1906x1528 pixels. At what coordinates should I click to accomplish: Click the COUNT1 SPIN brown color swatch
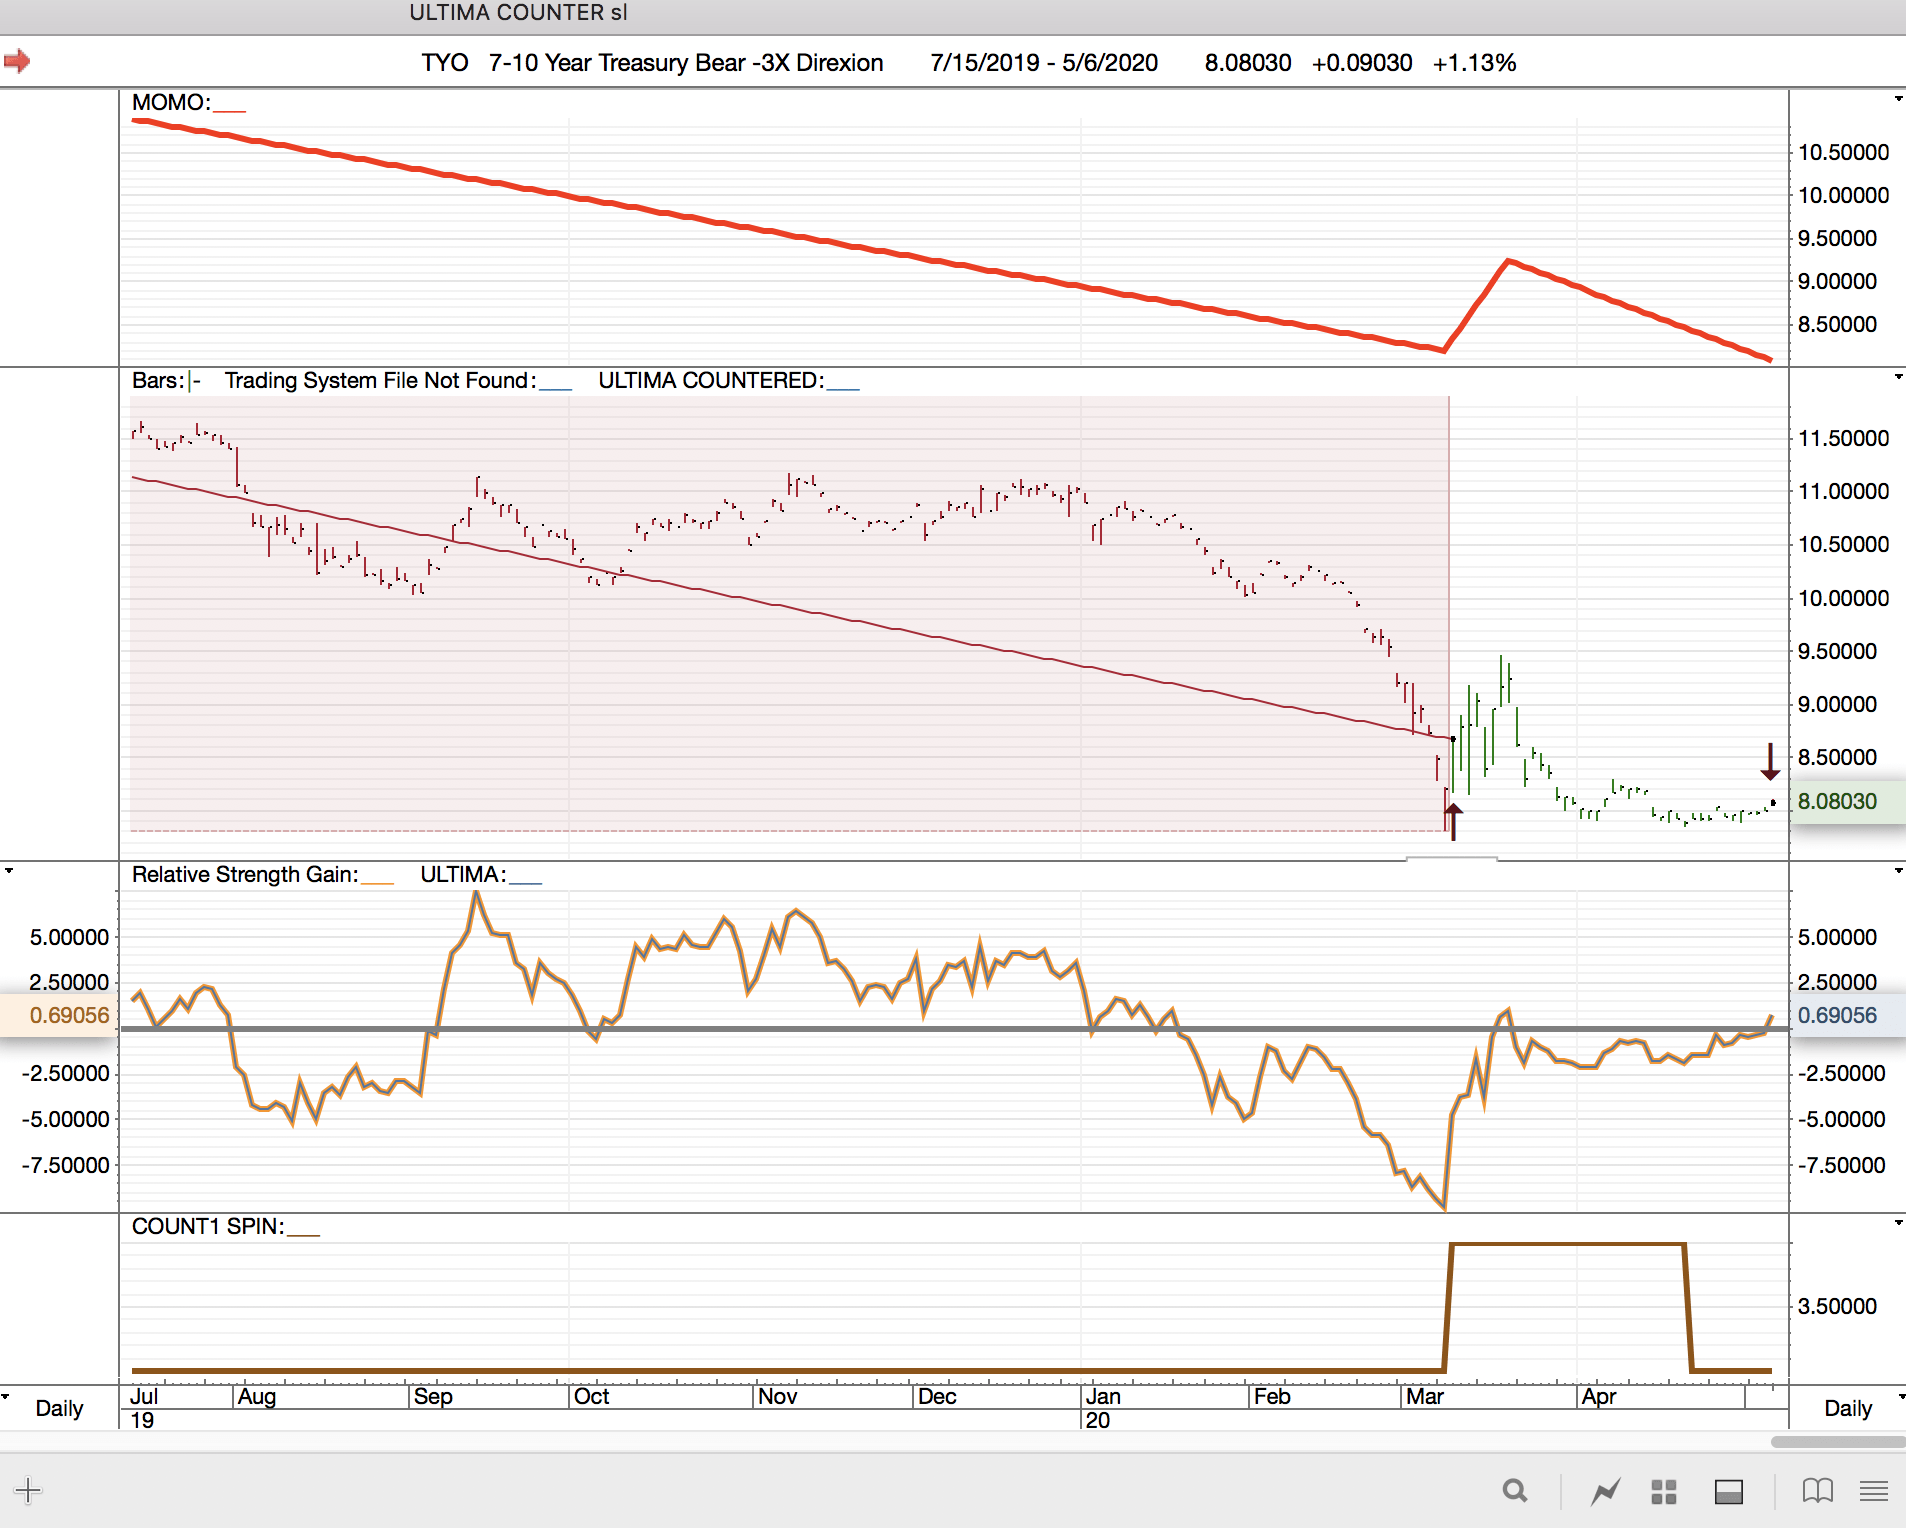click(303, 1234)
